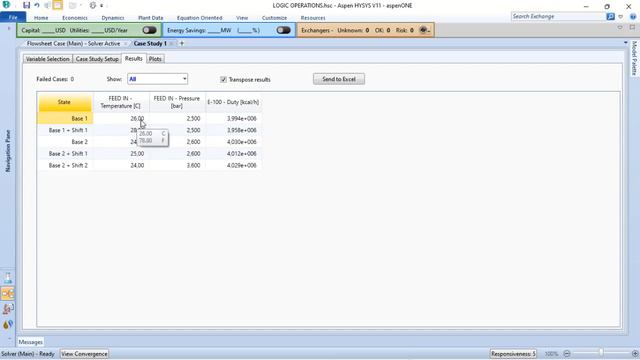
Task: Switch to Flowsheet Case (Main) - Solver Active tab
Action: tap(73, 43)
